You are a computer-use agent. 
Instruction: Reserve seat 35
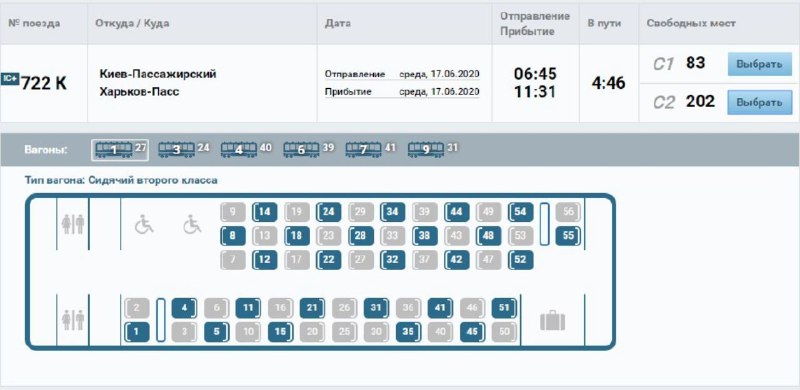tap(408, 332)
